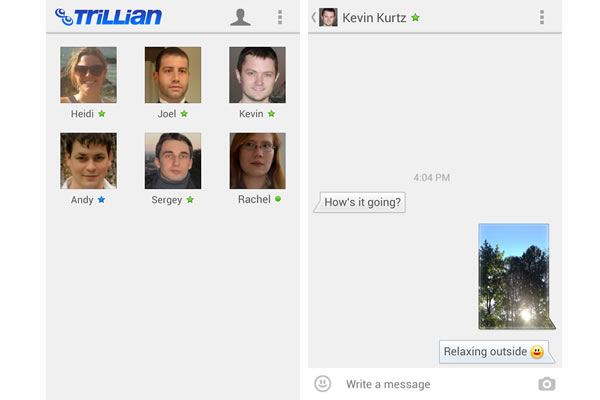Image resolution: width=600 pixels, height=400 pixels.
Task: Open Sergey's contact photo
Action: (x=173, y=161)
